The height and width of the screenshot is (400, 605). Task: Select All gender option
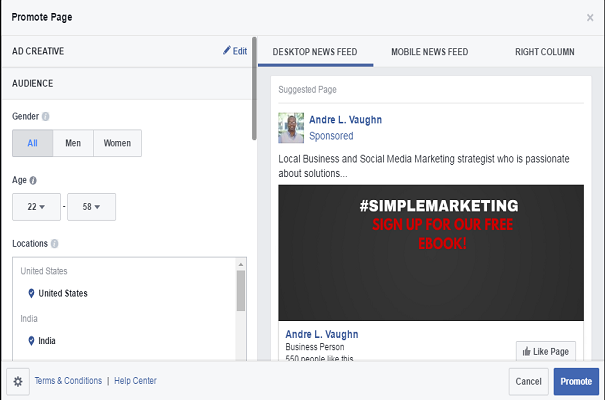[x=32, y=143]
